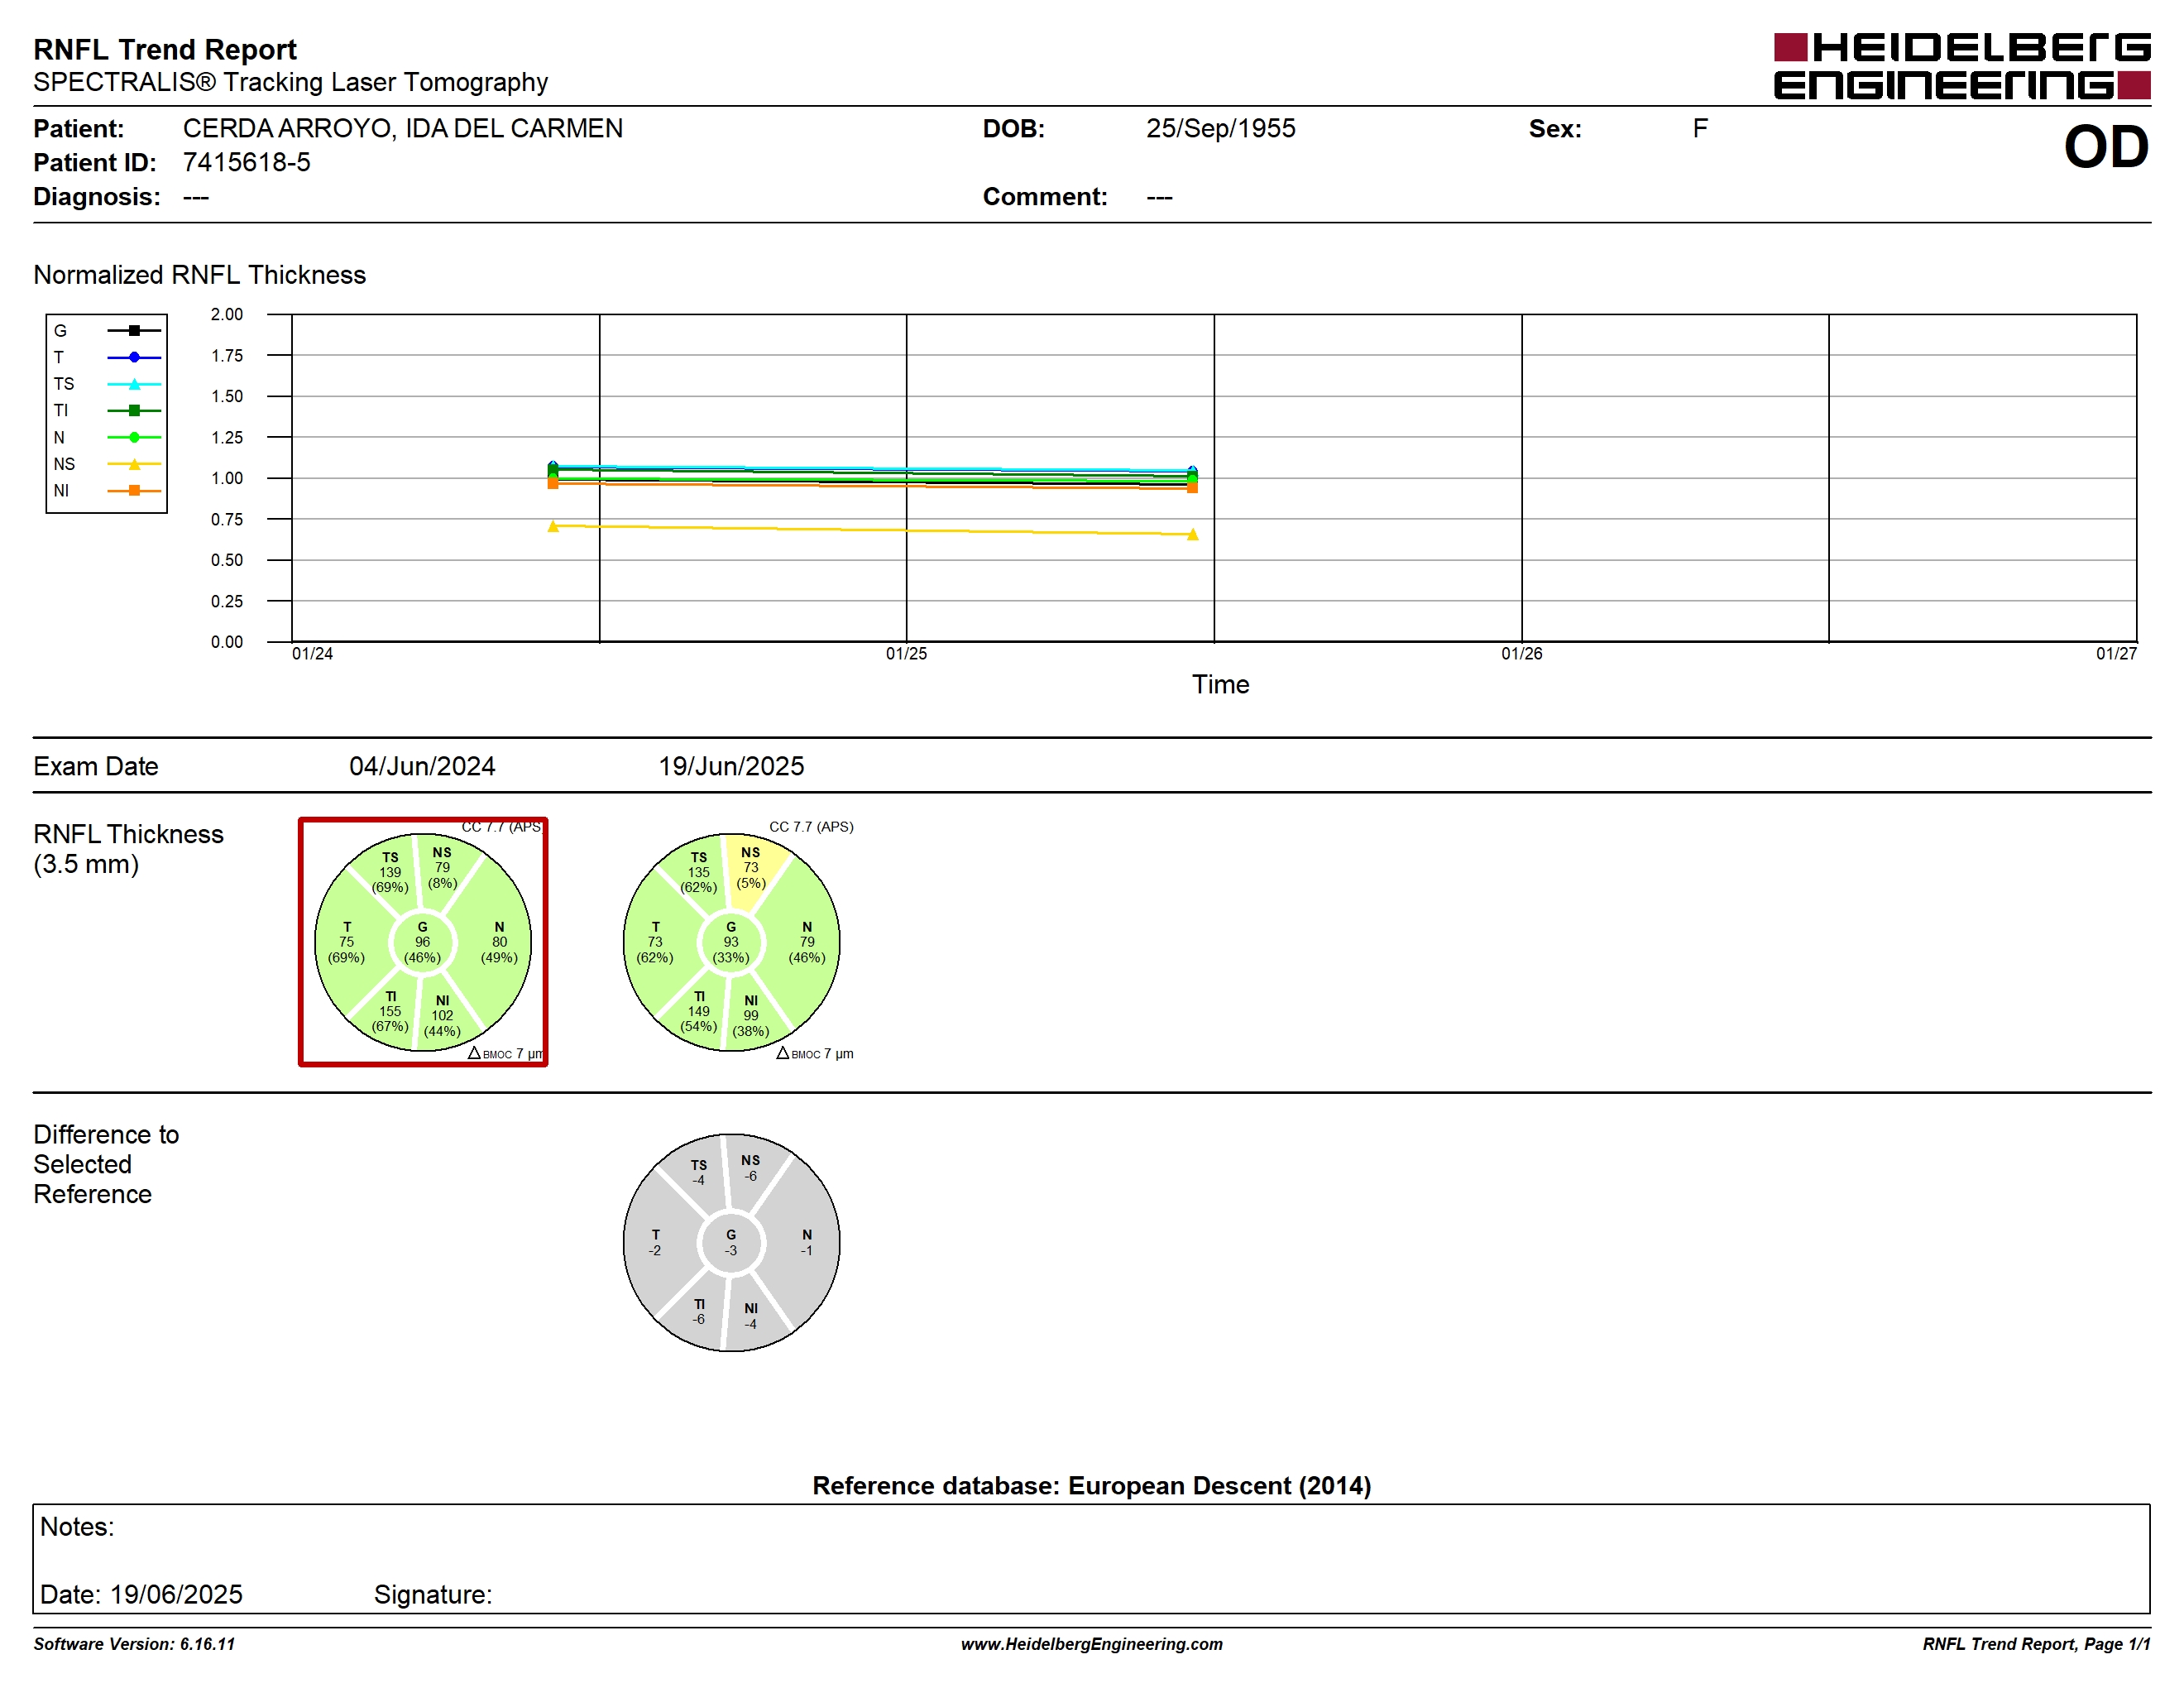2184x1688 pixels.
Task: Click the OD eye indicator
Action: (2106, 147)
